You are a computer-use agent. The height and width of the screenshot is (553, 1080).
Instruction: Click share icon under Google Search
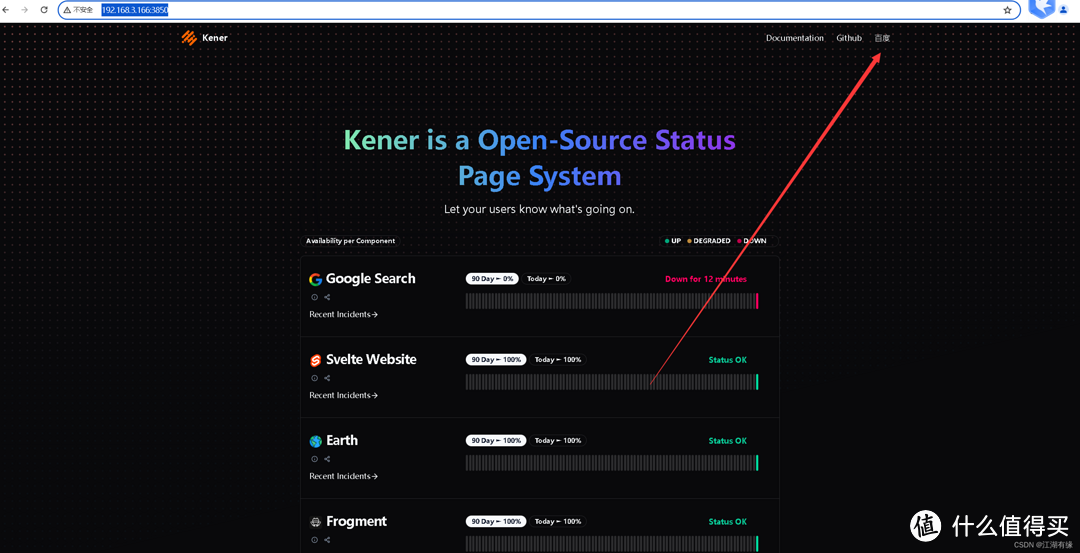click(x=327, y=298)
